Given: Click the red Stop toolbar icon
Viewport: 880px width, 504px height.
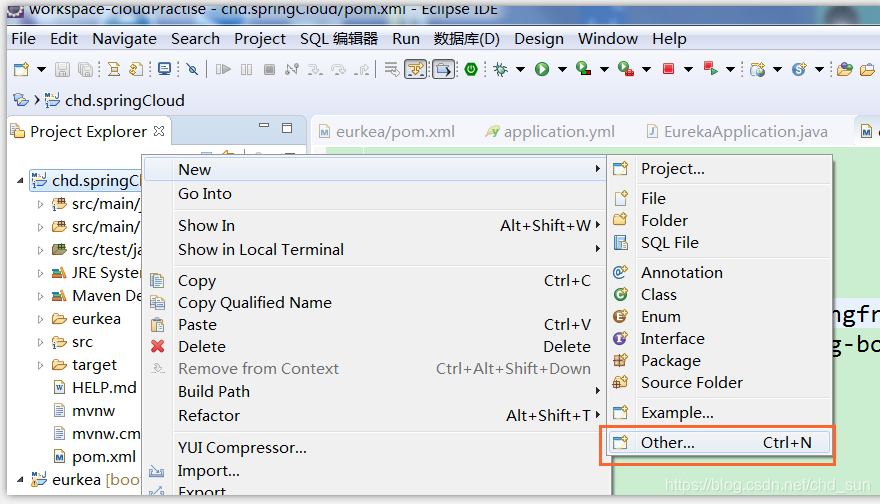Looking at the screenshot, I should [668, 69].
